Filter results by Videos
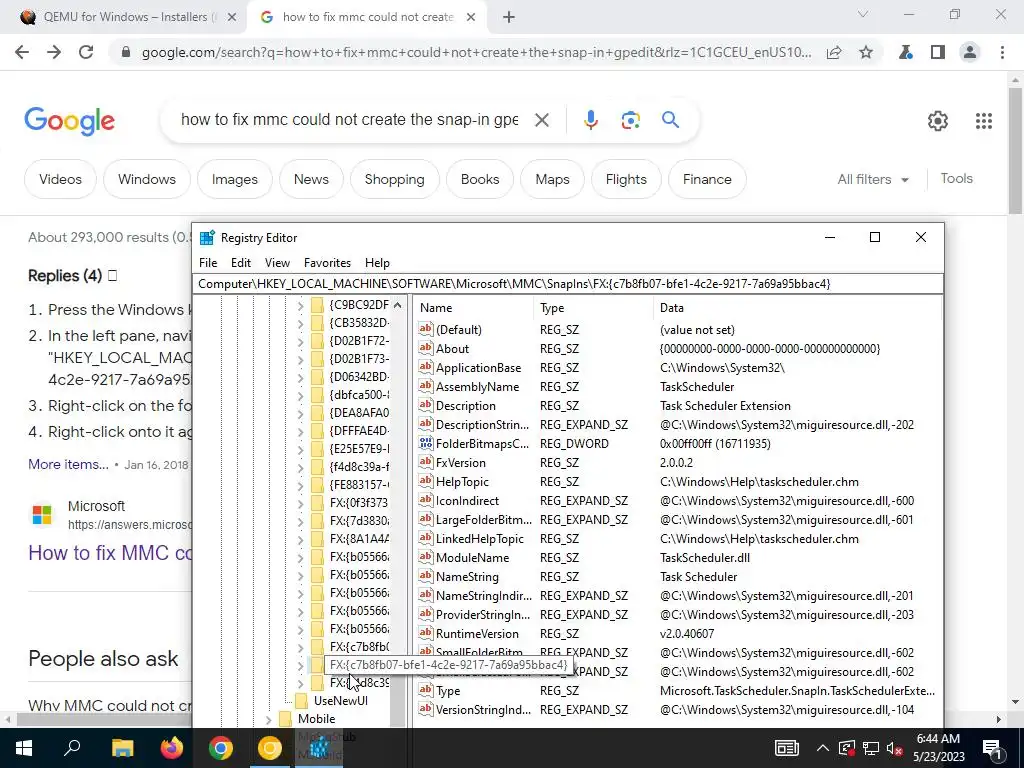1024x768 pixels. coord(60,179)
